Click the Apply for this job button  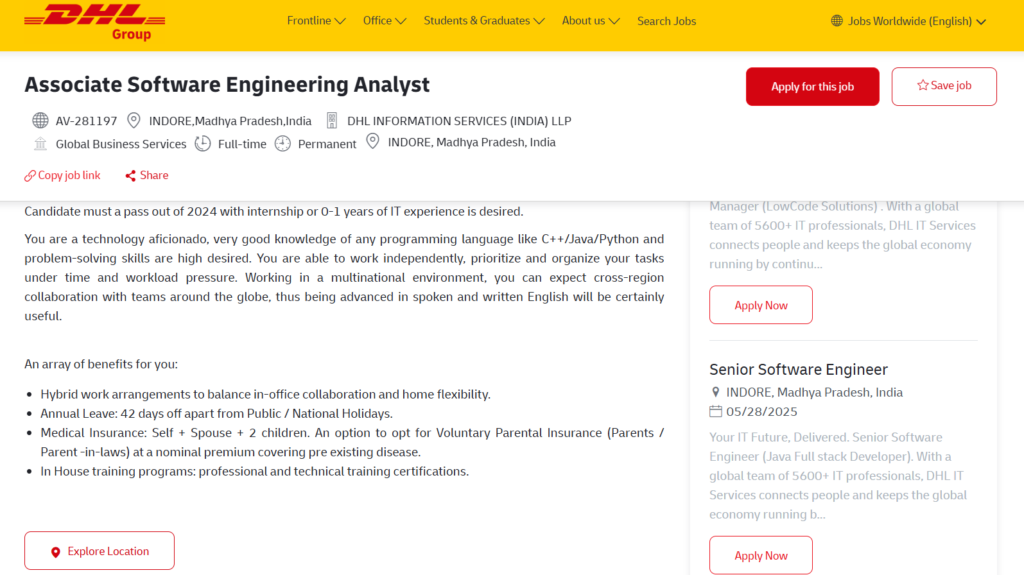coord(812,86)
